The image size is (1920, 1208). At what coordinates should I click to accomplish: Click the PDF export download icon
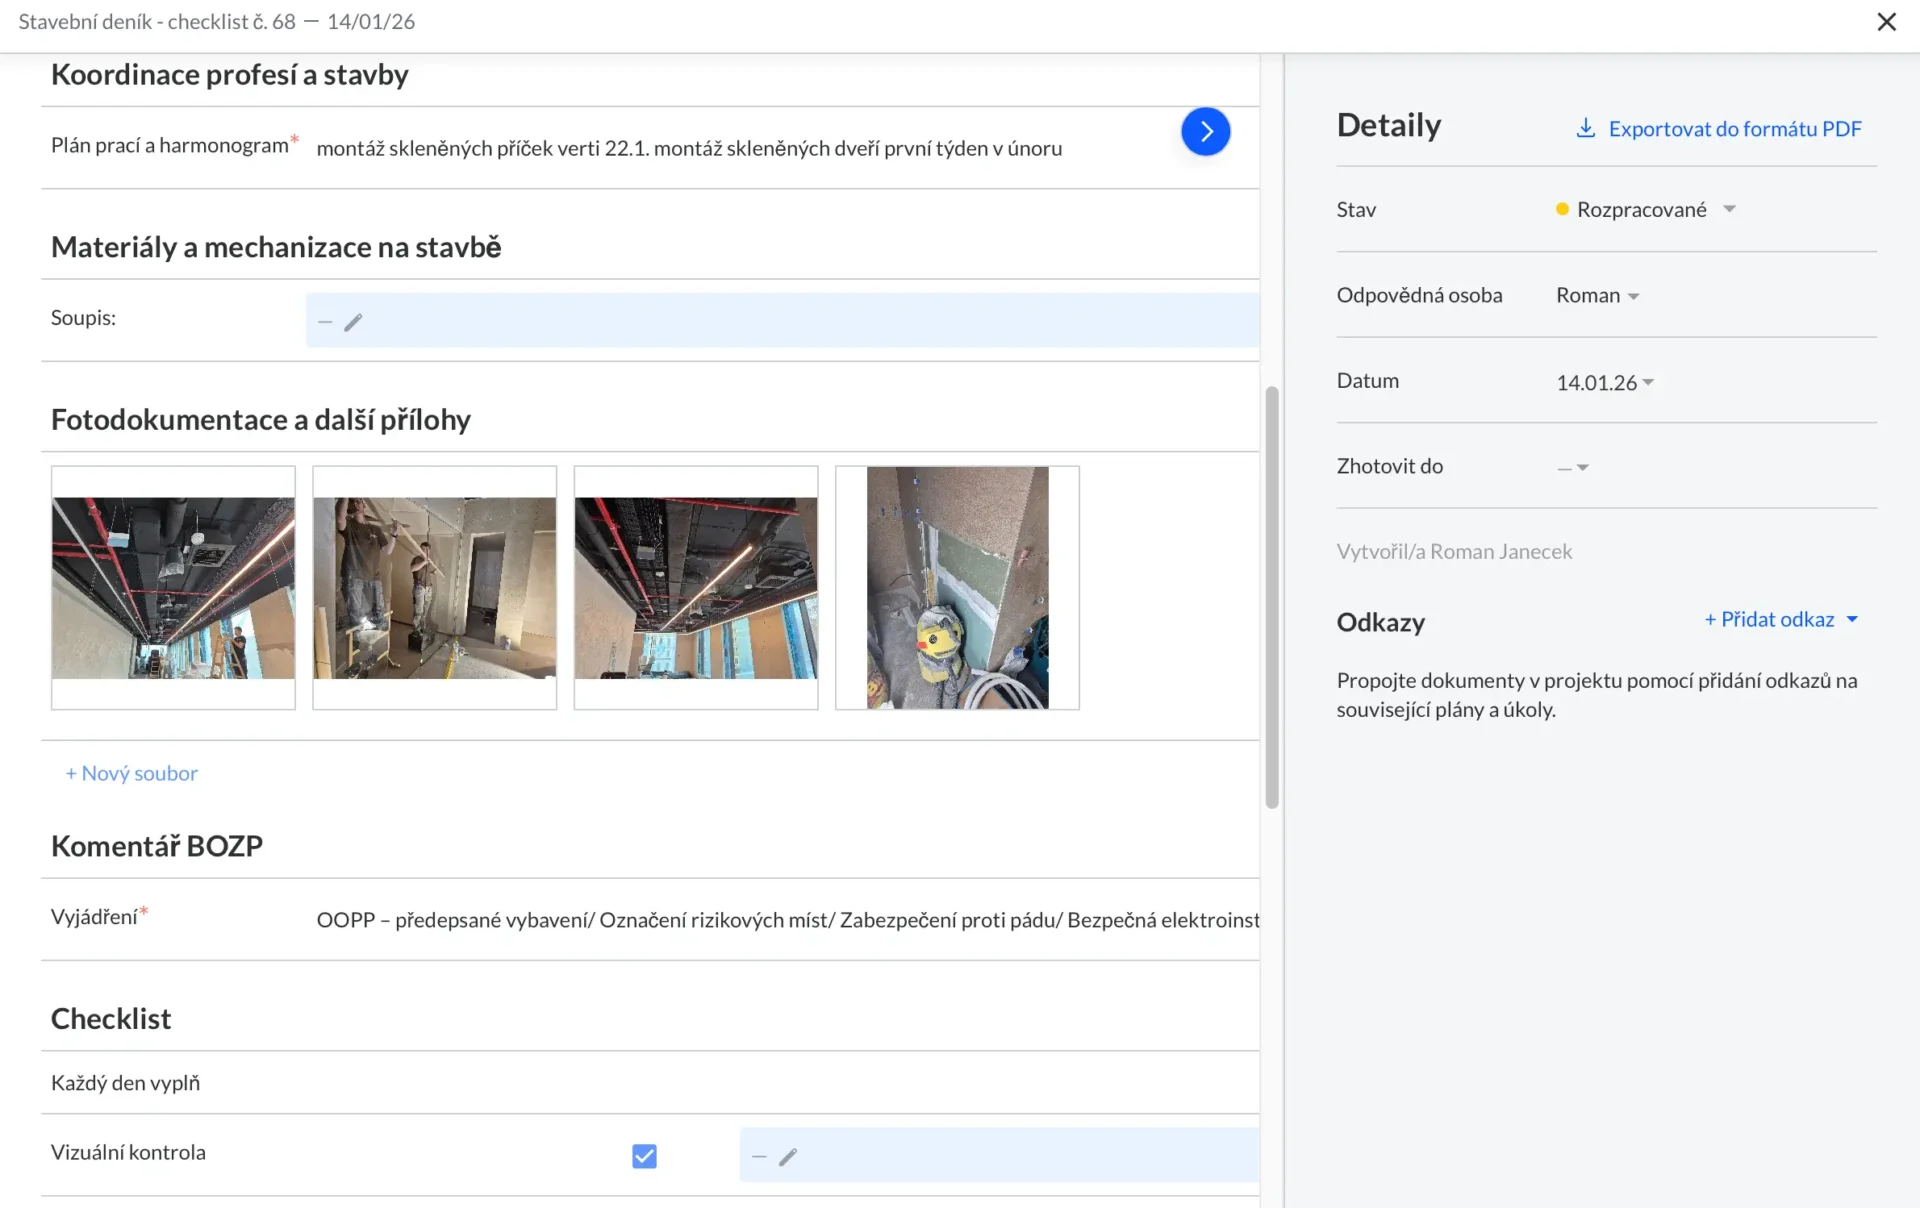(x=1585, y=128)
